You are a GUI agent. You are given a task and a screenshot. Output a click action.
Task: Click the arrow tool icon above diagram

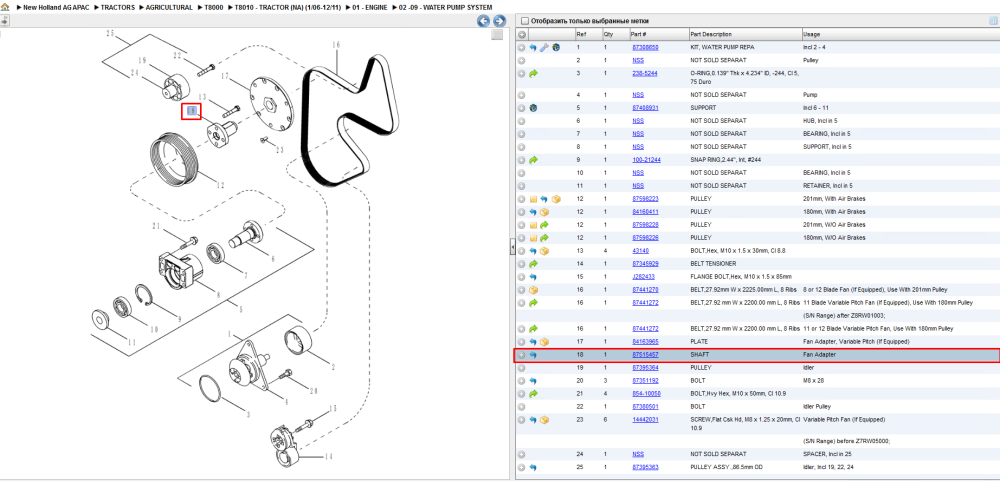[x=4, y=20]
